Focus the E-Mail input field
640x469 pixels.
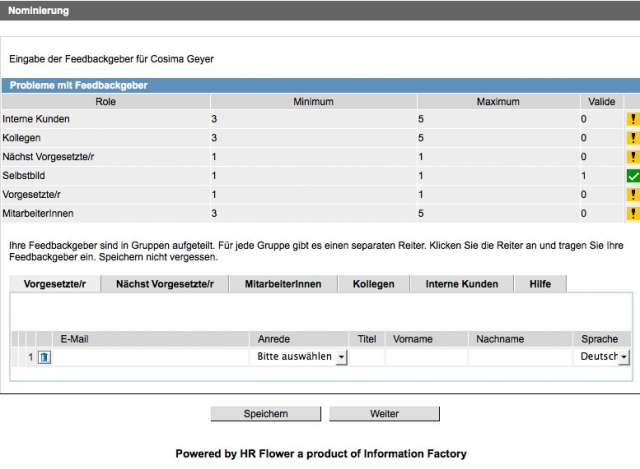[x=150, y=357]
